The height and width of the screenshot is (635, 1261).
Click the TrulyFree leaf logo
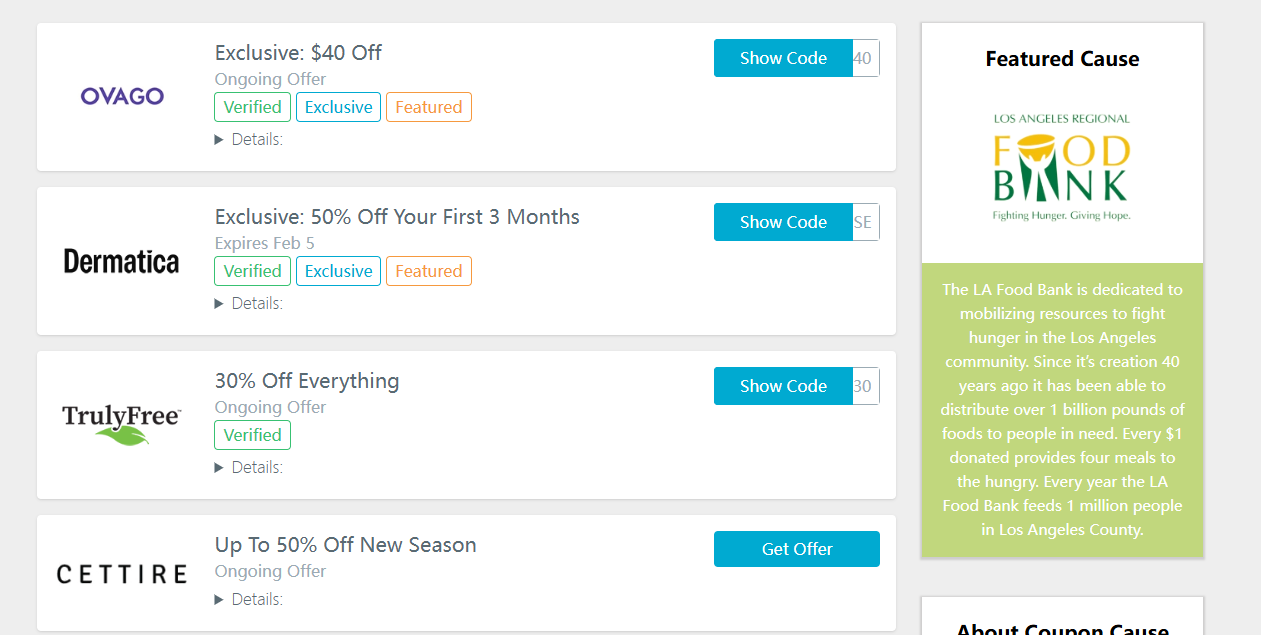pos(122,425)
